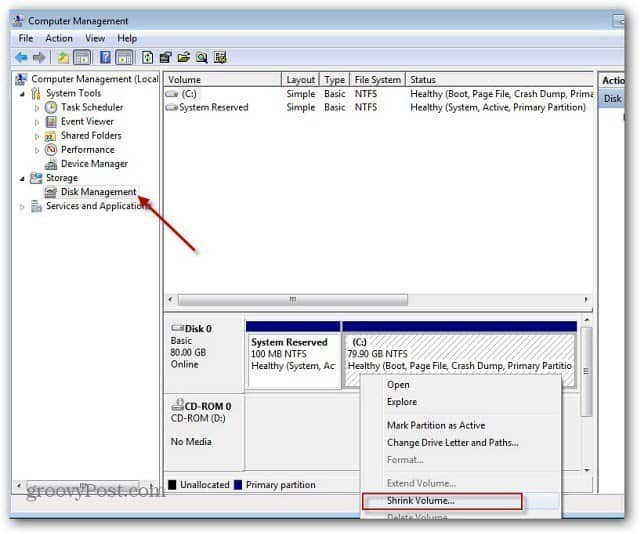Click the blue Primary partition legend swatch

click(x=238, y=485)
